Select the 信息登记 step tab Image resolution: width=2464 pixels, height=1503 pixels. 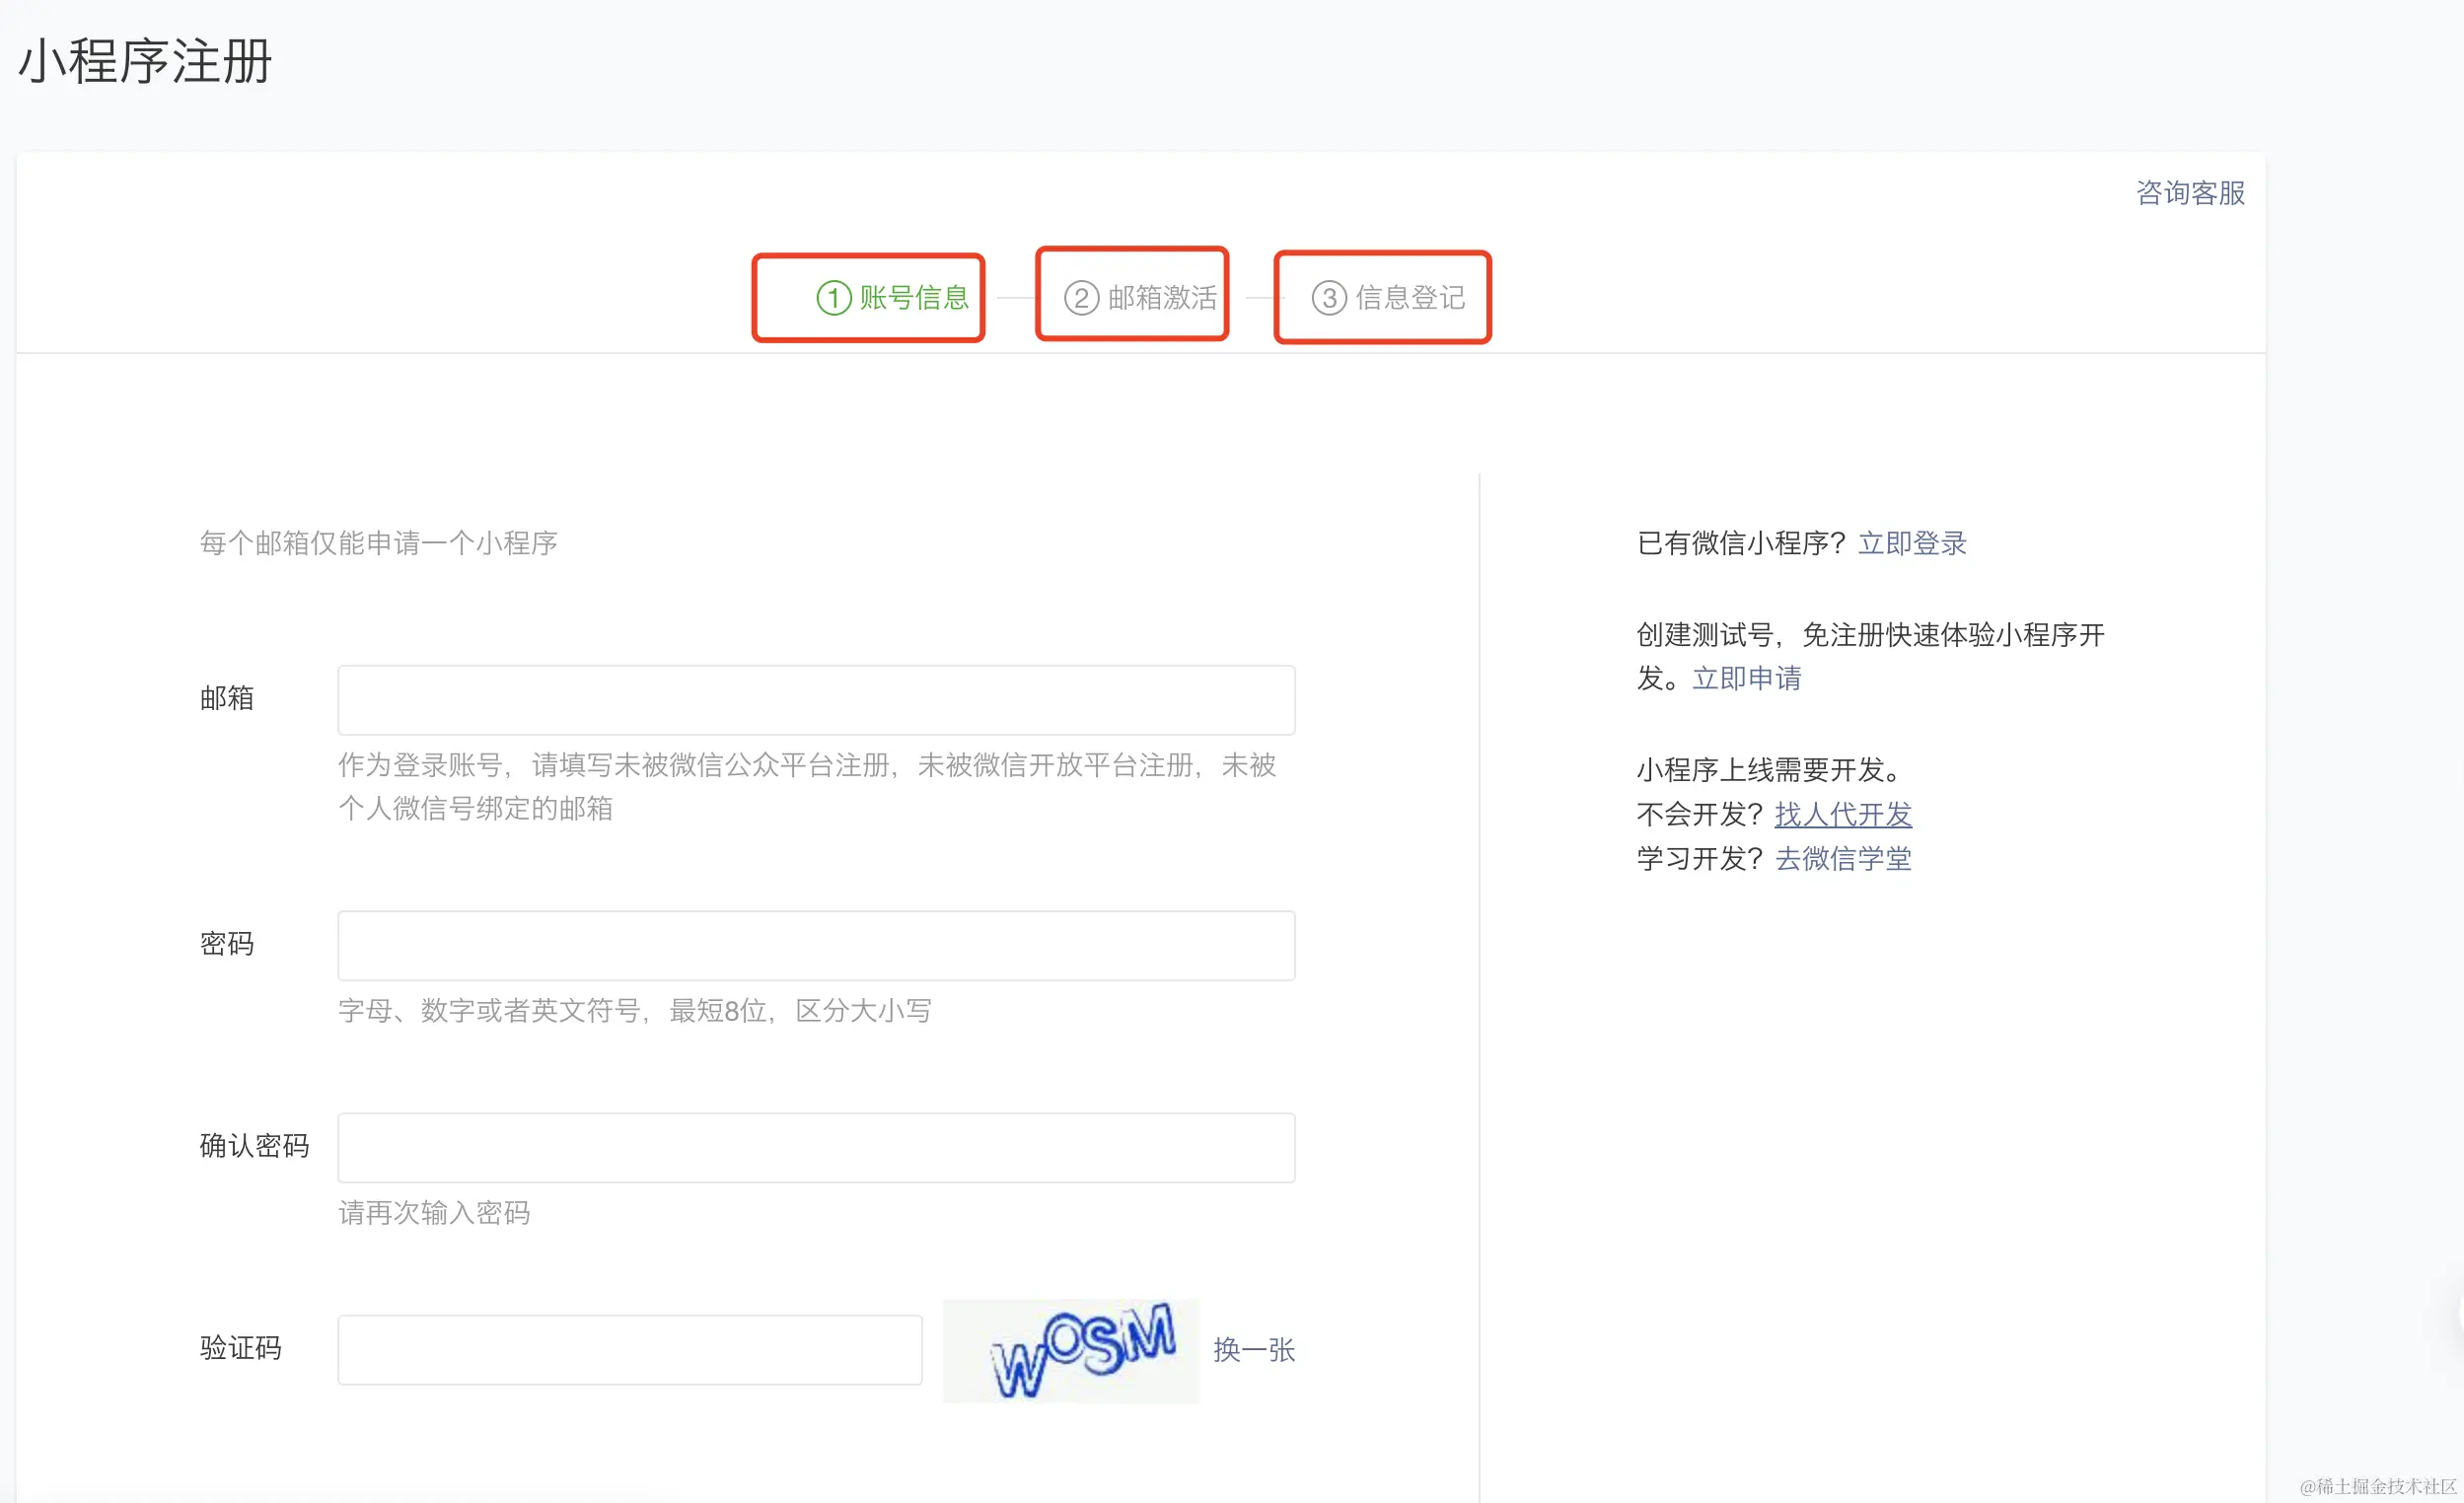[x=1409, y=298]
